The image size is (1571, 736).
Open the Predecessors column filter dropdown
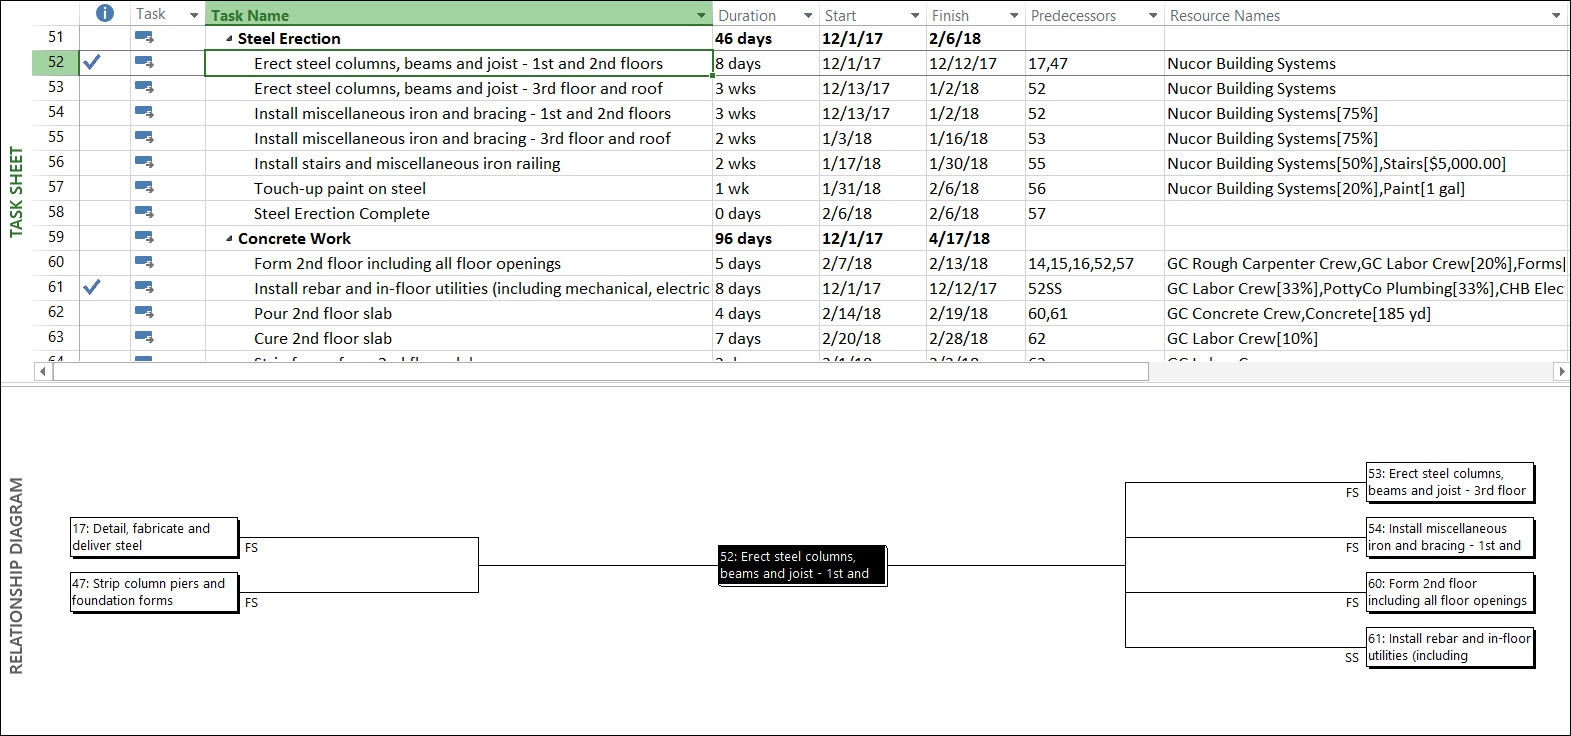point(1153,15)
